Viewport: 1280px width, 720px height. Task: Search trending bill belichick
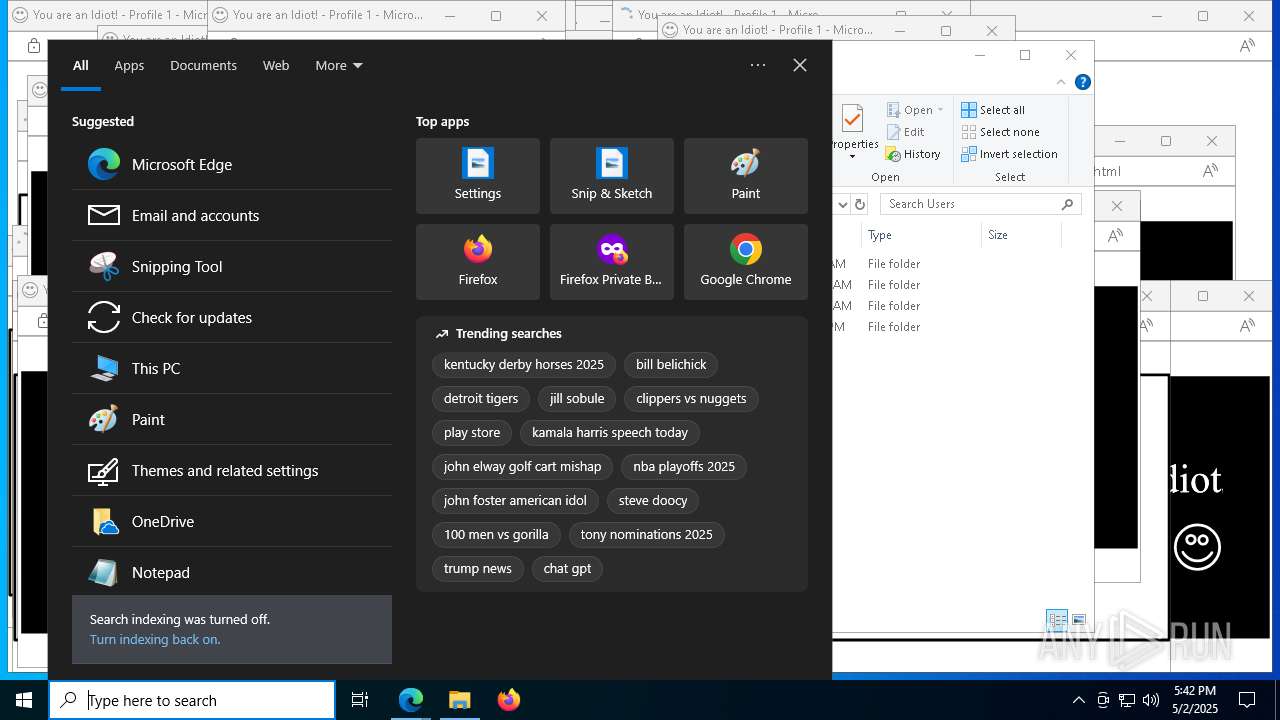[671, 365]
